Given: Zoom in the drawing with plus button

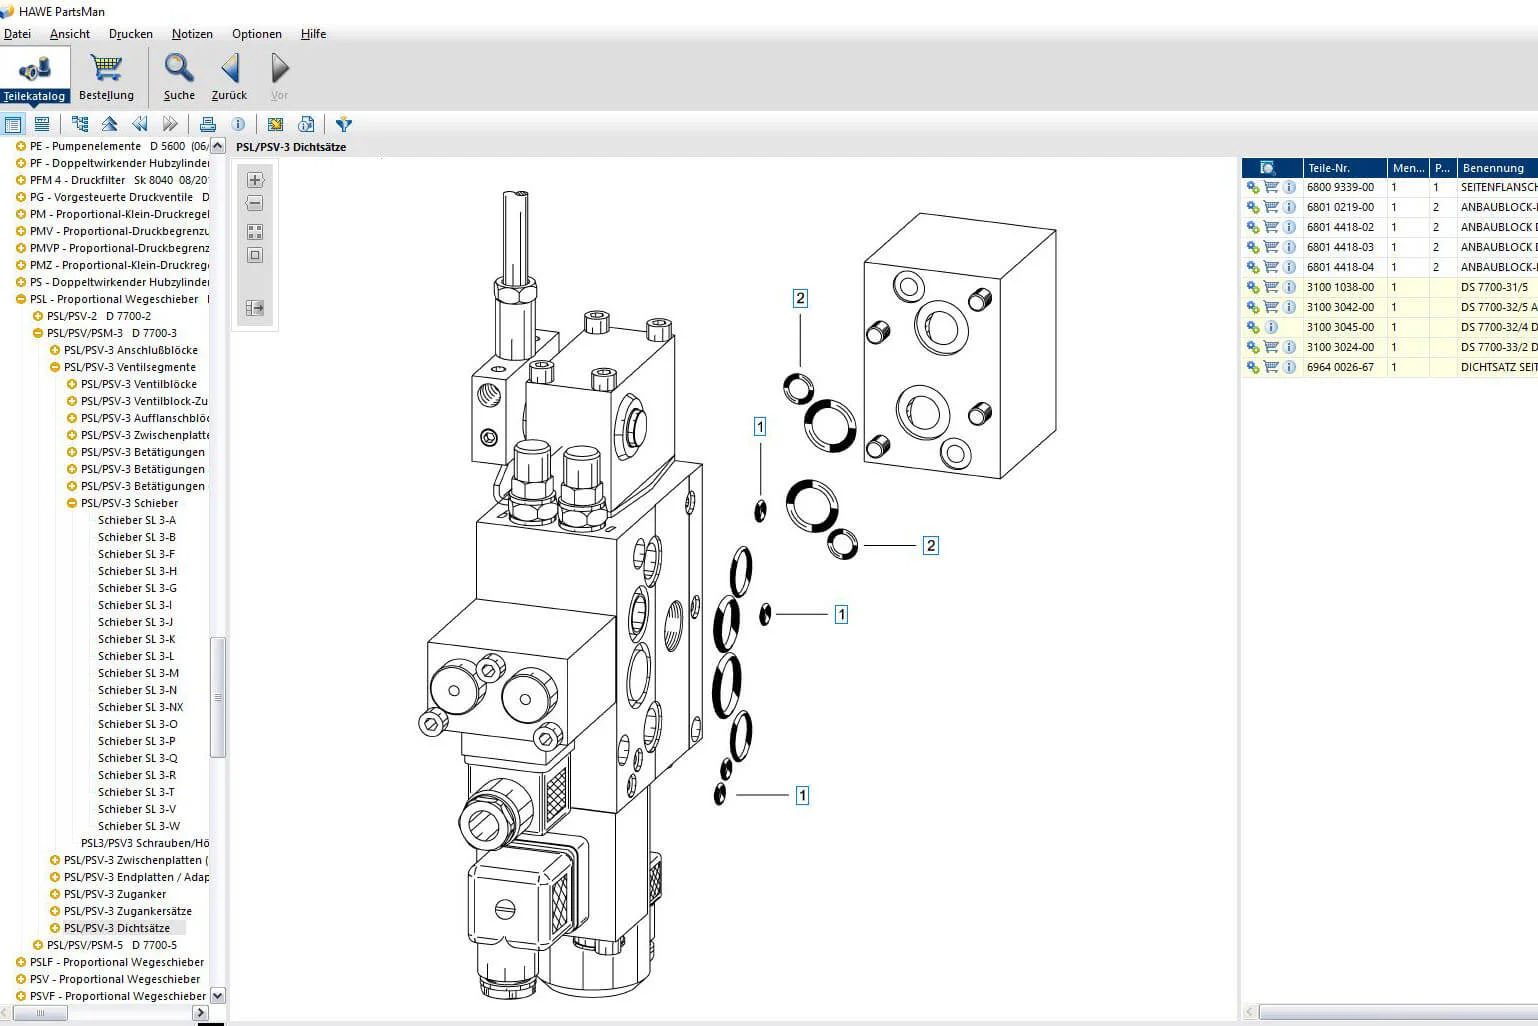Looking at the screenshot, I should (255, 180).
